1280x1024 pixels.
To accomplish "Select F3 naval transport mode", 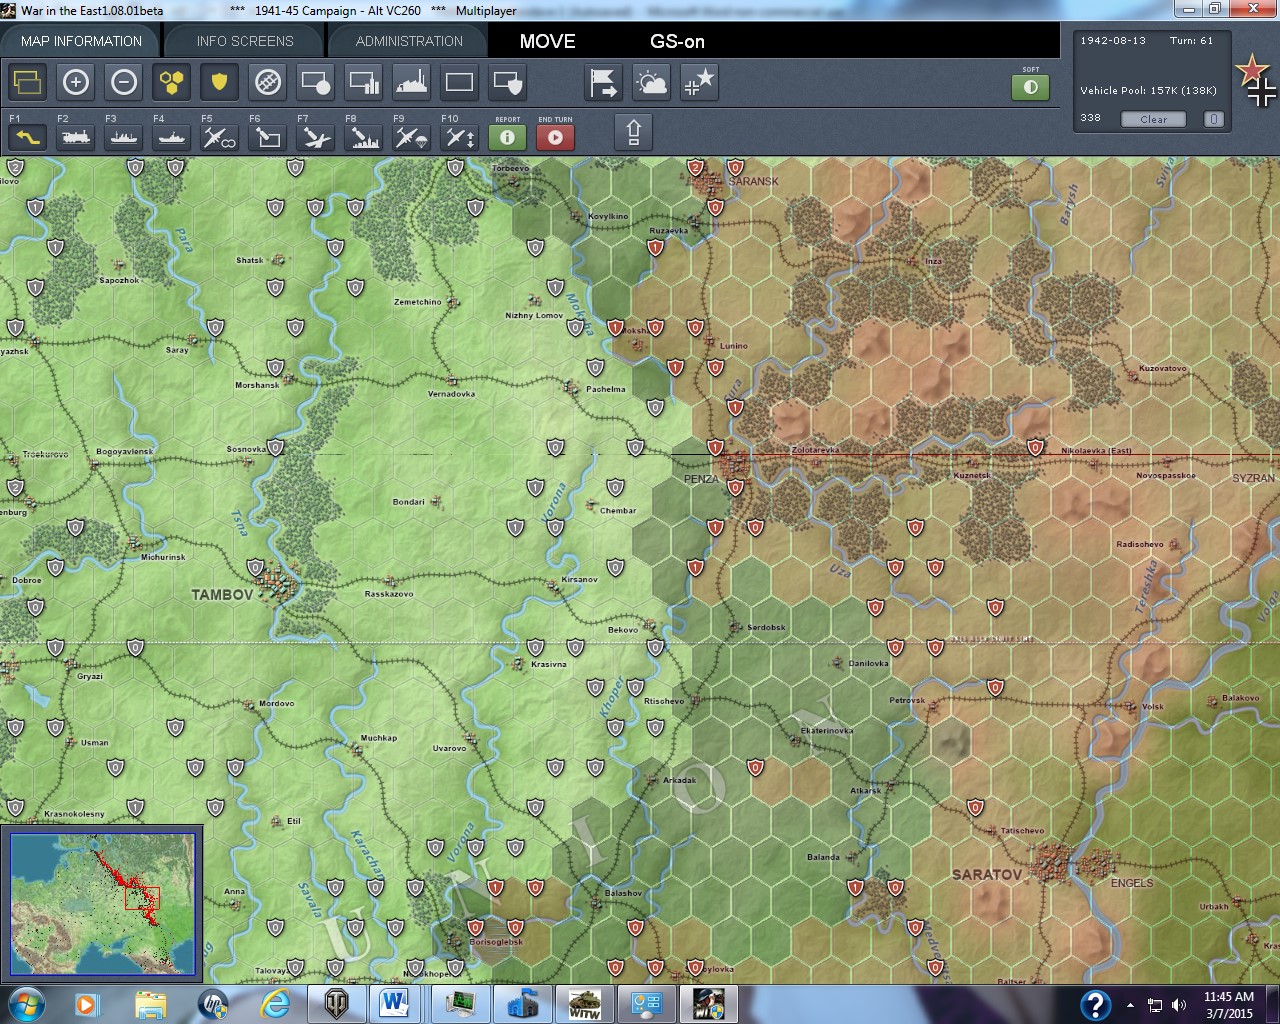I will pyautogui.click(x=124, y=137).
